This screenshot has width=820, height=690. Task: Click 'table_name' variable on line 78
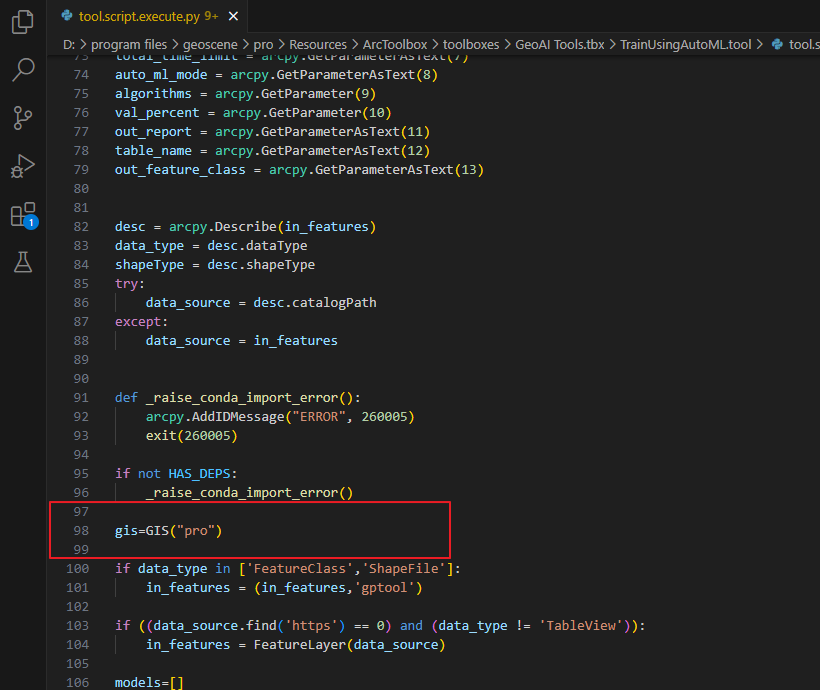tap(153, 151)
